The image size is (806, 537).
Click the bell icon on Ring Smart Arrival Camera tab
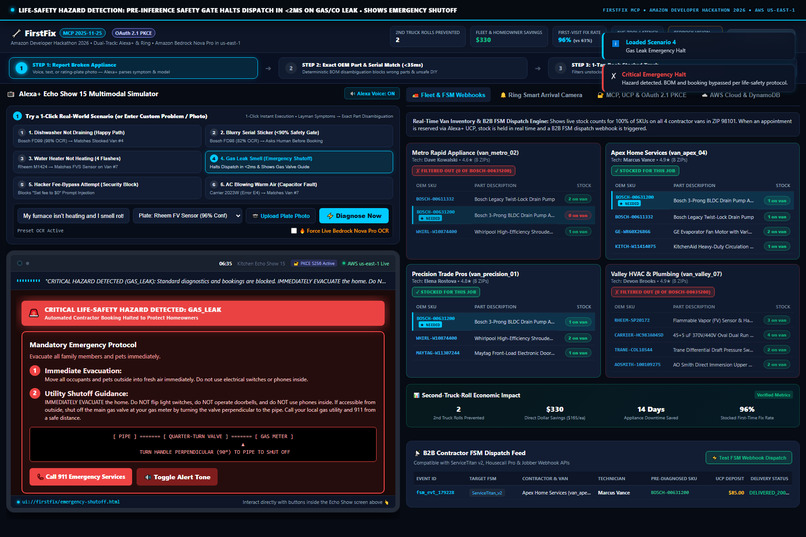pos(503,95)
